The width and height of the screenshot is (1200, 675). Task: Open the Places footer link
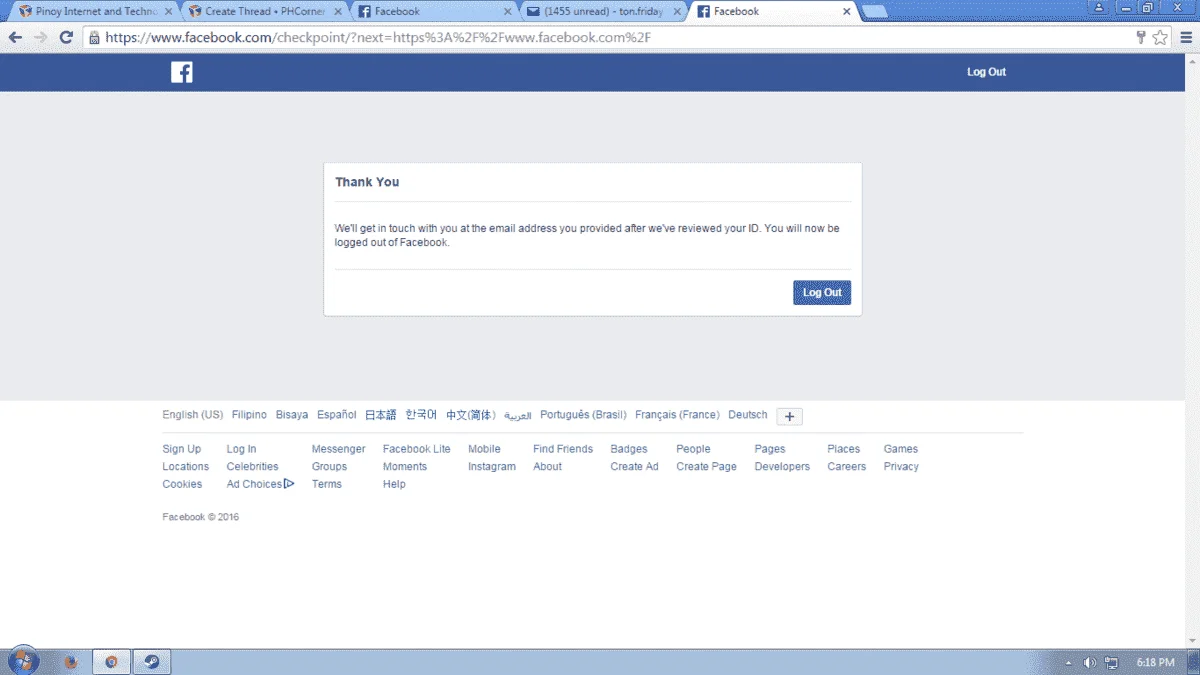844,449
